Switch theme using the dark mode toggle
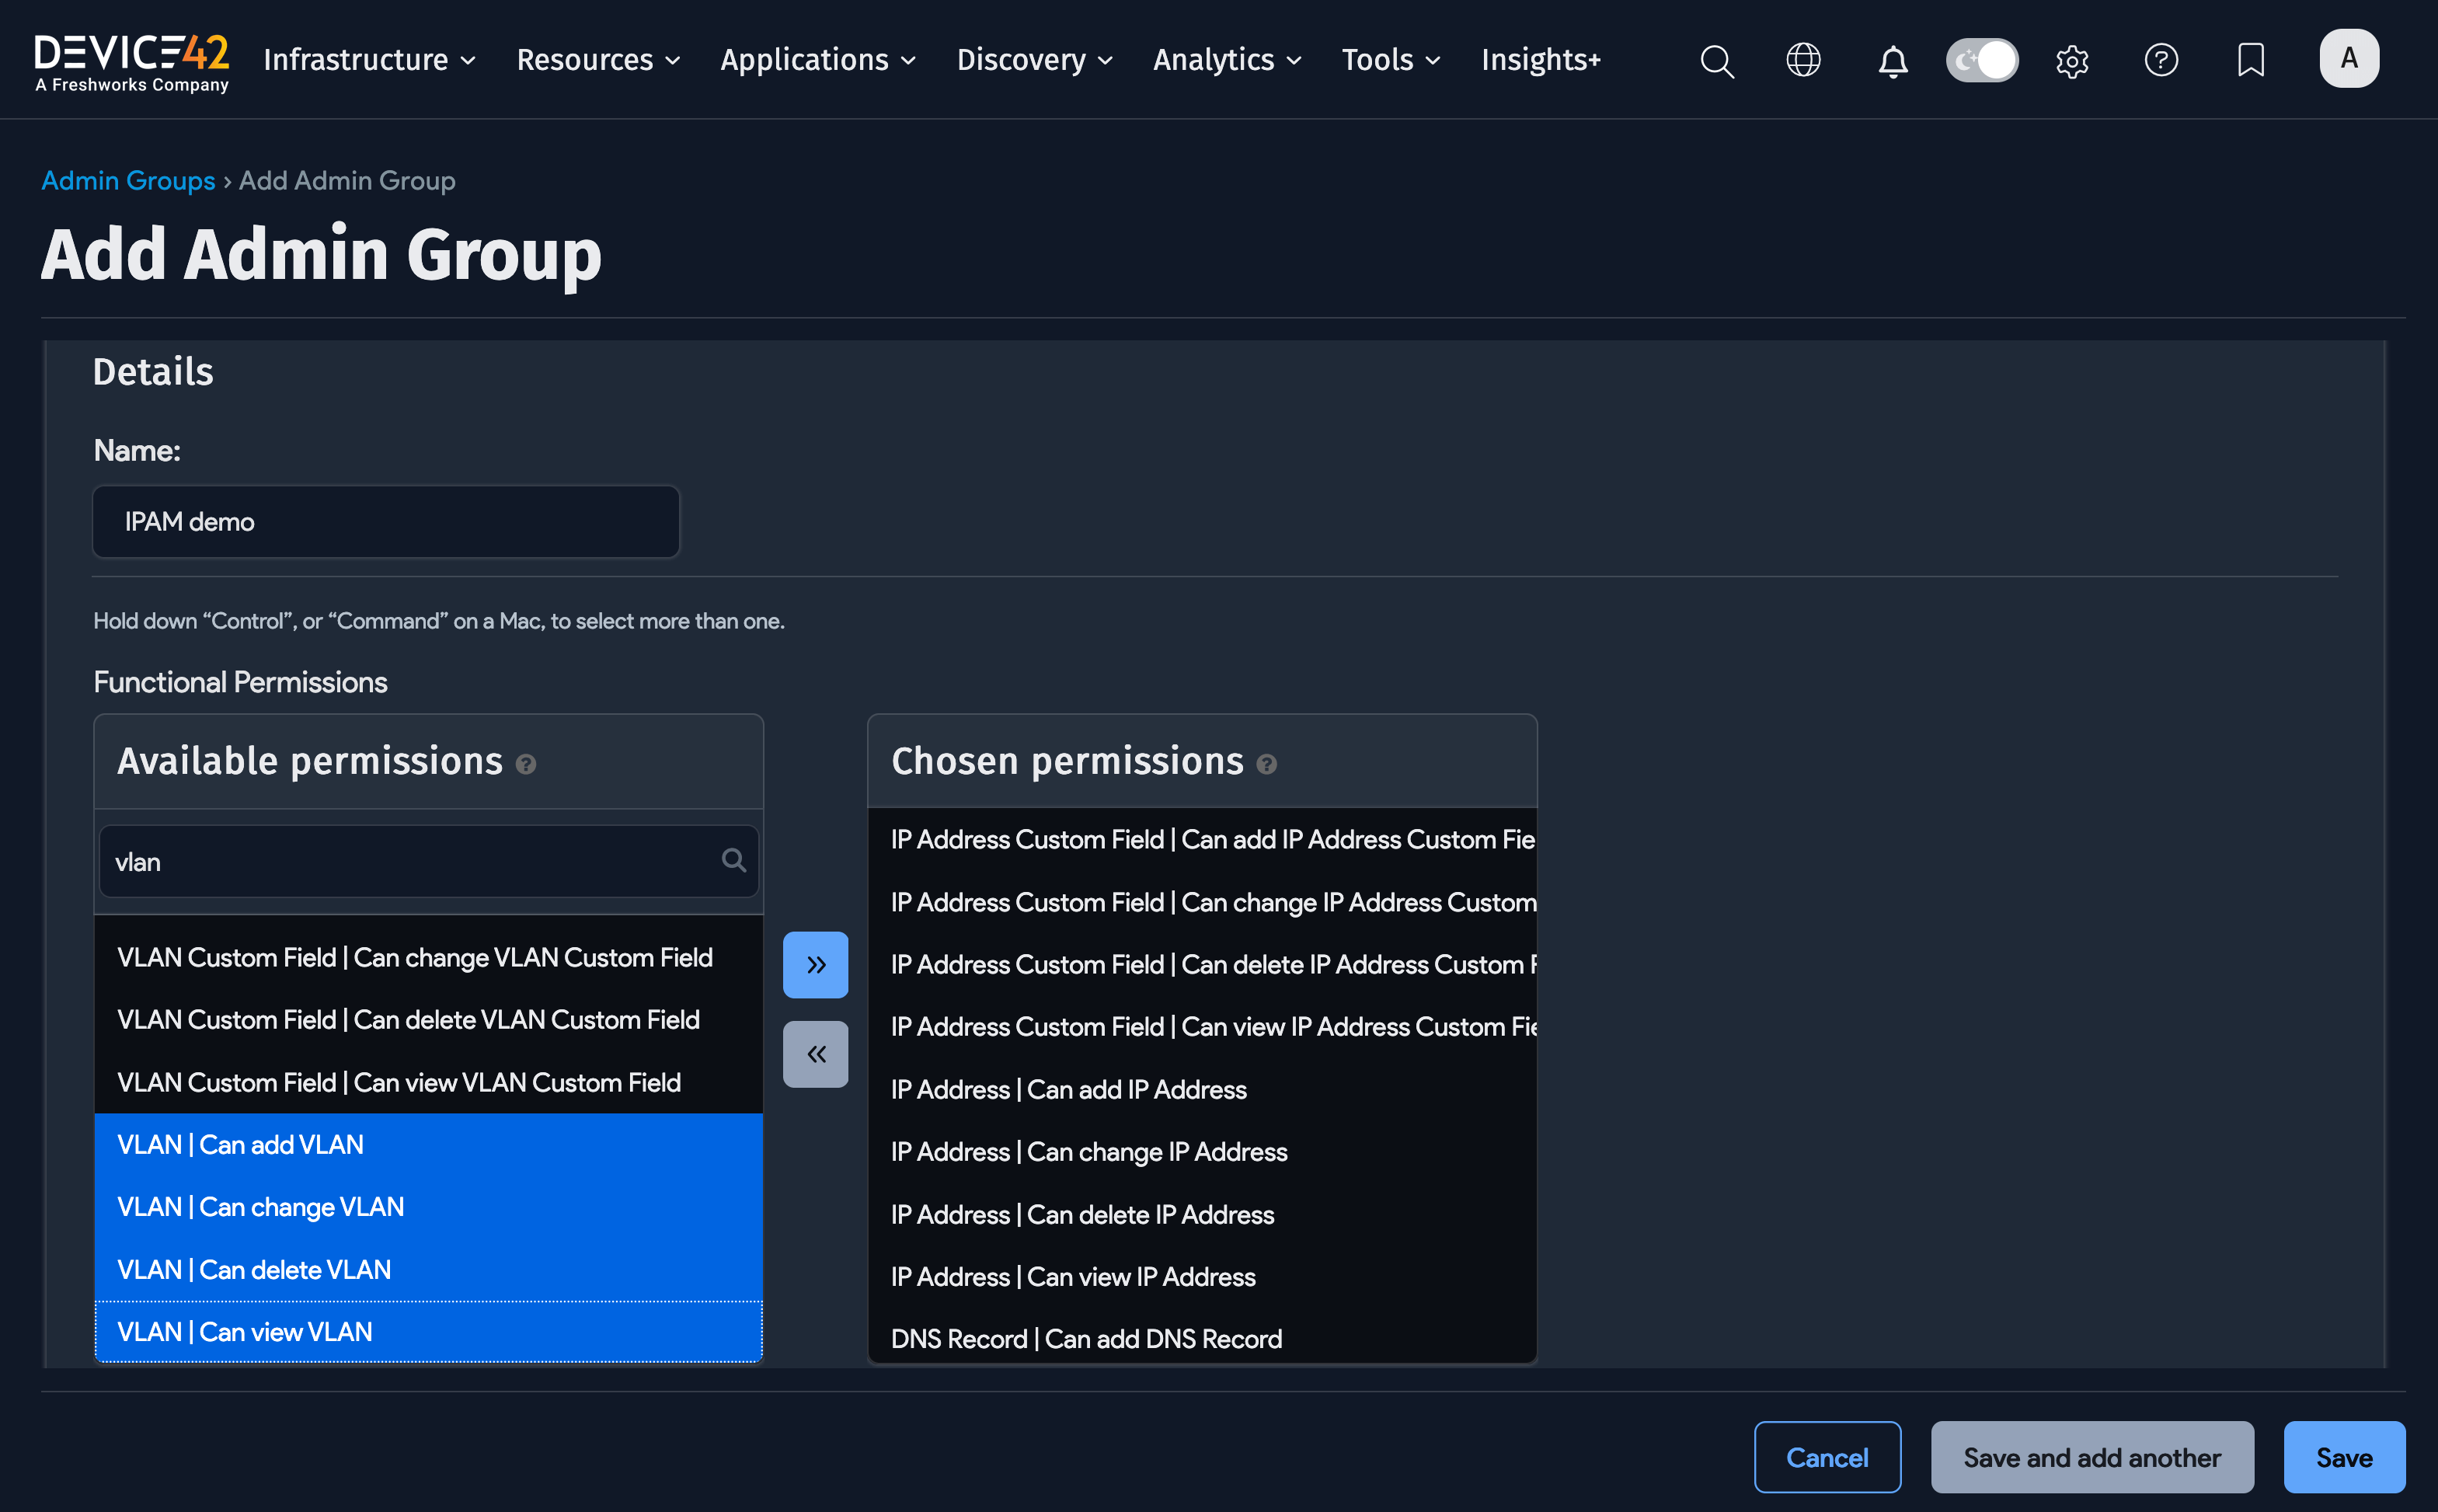This screenshot has width=2438, height=1512. pyautogui.click(x=1981, y=60)
